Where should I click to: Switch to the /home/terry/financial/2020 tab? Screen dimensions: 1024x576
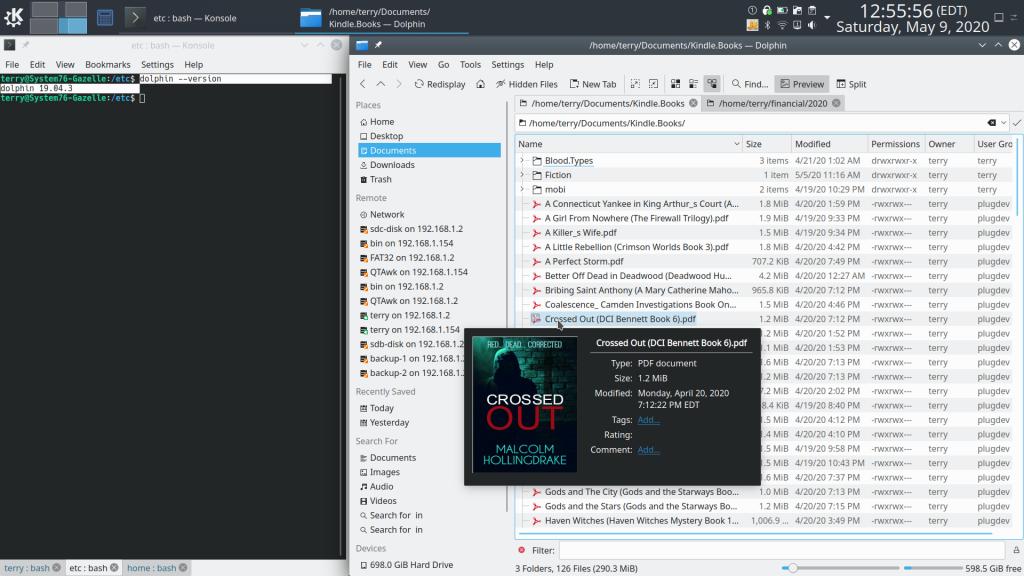772,103
